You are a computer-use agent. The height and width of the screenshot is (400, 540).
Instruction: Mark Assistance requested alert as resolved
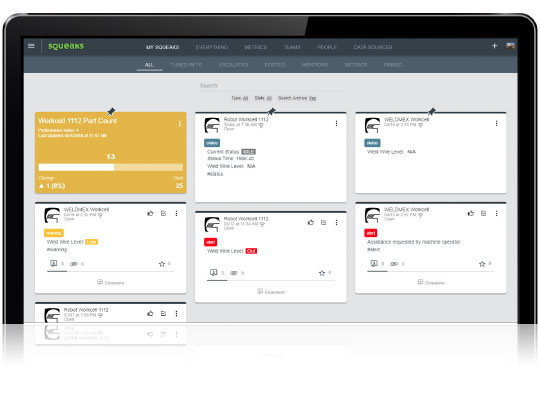point(484,214)
